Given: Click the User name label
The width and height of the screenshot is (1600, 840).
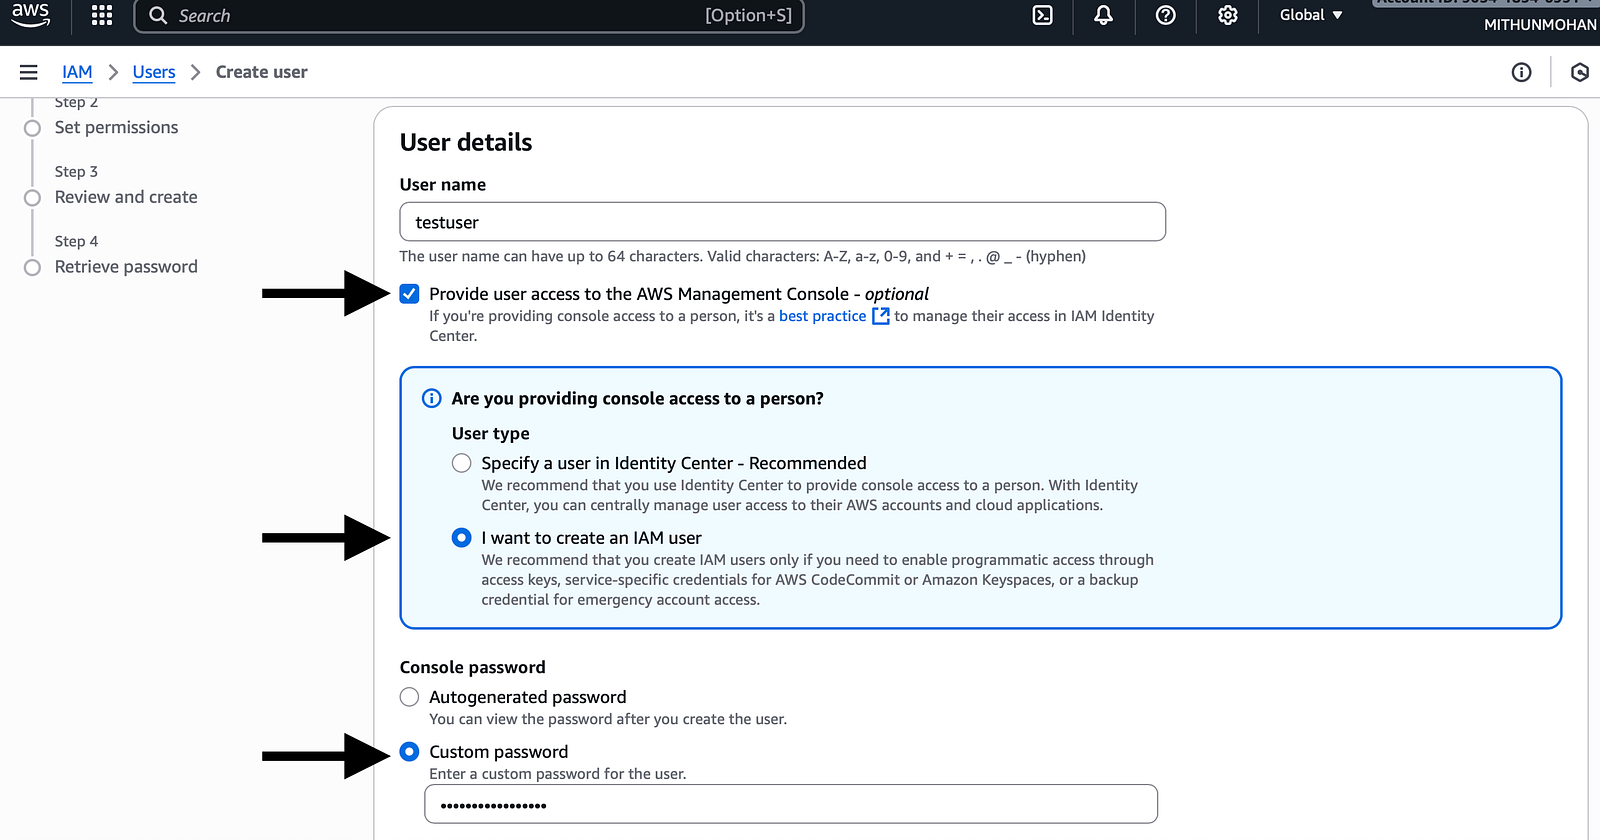Looking at the screenshot, I should pyautogui.click(x=443, y=184).
